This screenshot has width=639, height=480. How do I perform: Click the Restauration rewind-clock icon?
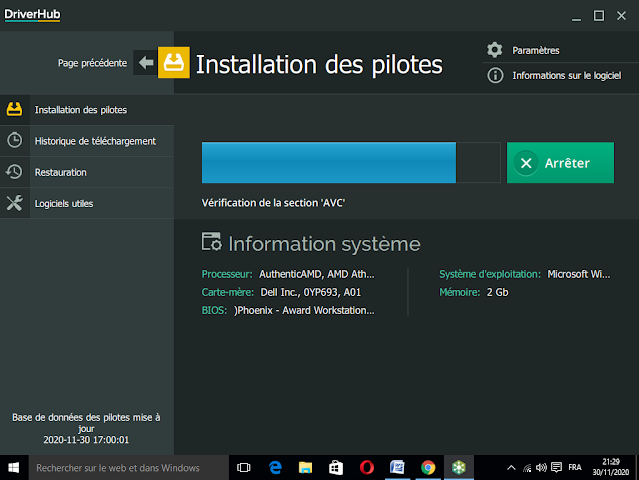click(14, 172)
